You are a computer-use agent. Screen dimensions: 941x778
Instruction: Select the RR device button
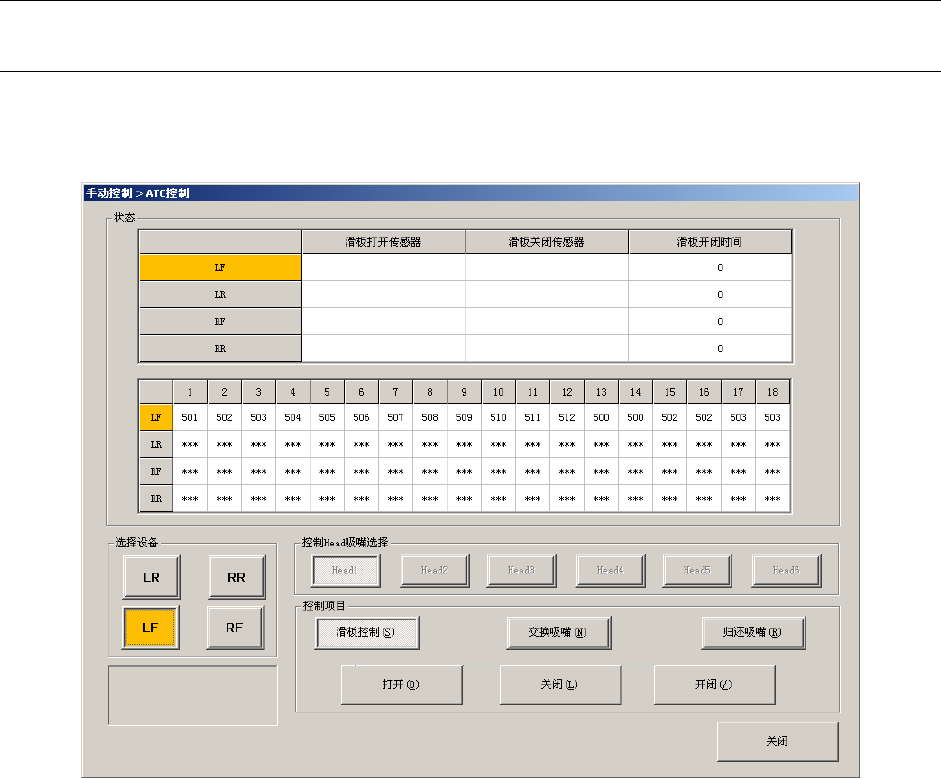(236, 577)
